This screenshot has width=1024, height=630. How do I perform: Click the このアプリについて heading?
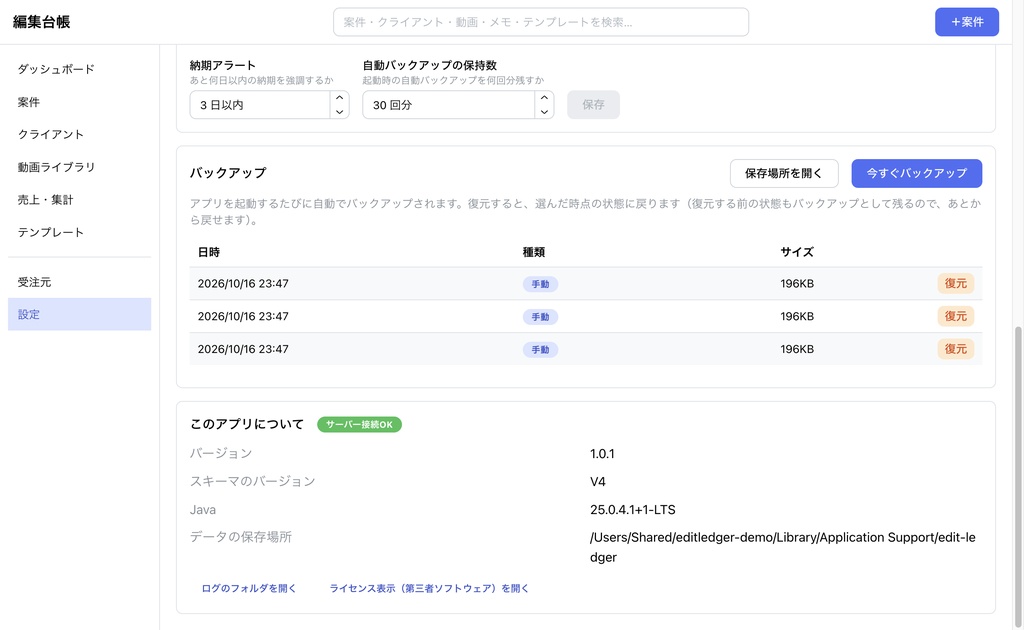[x=247, y=424]
